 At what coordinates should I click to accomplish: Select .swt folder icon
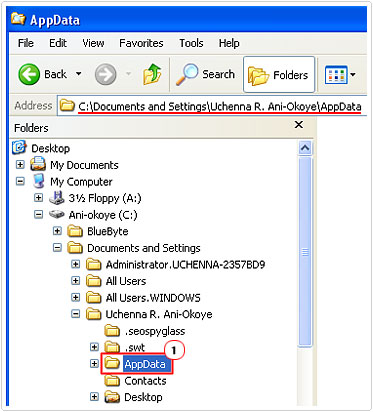click(112, 347)
